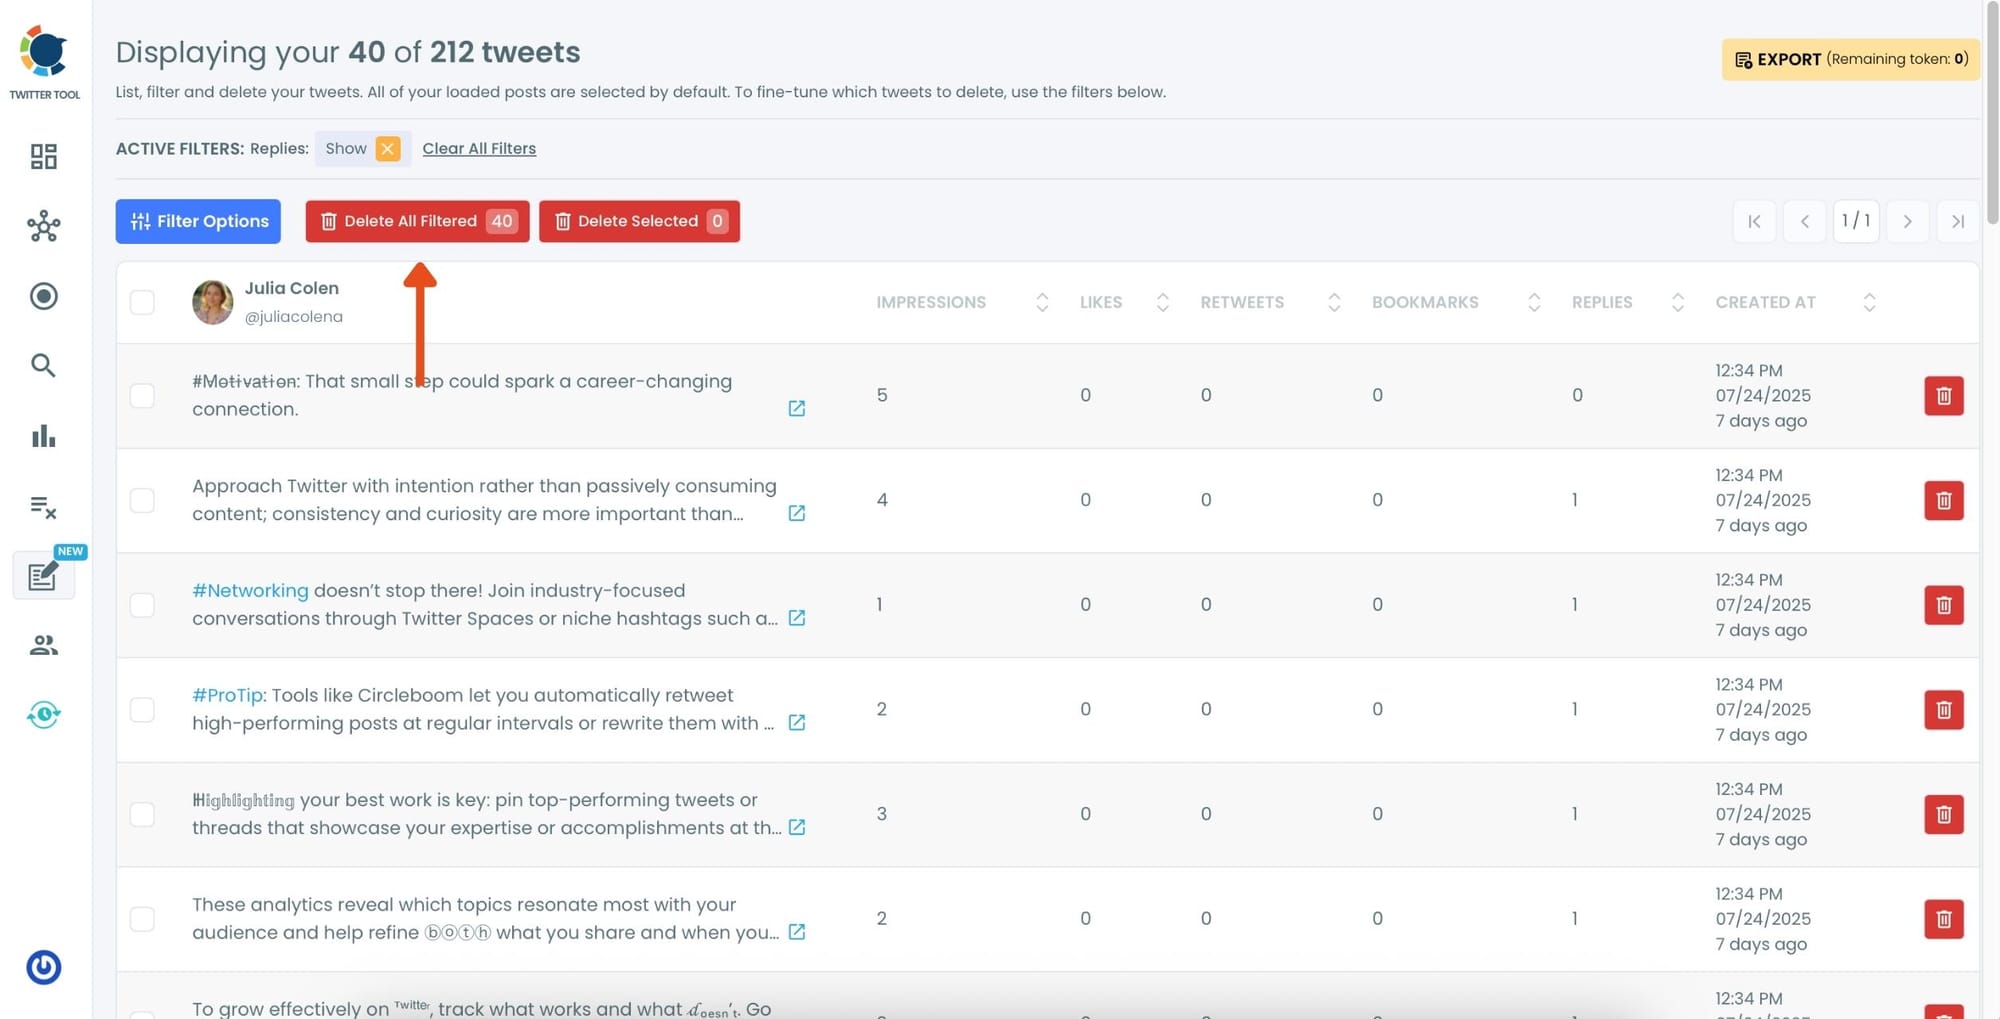Check the 'Approach Twitter with intention' tweet
The height and width of the screenshot is (1019, 2000).
142,500
